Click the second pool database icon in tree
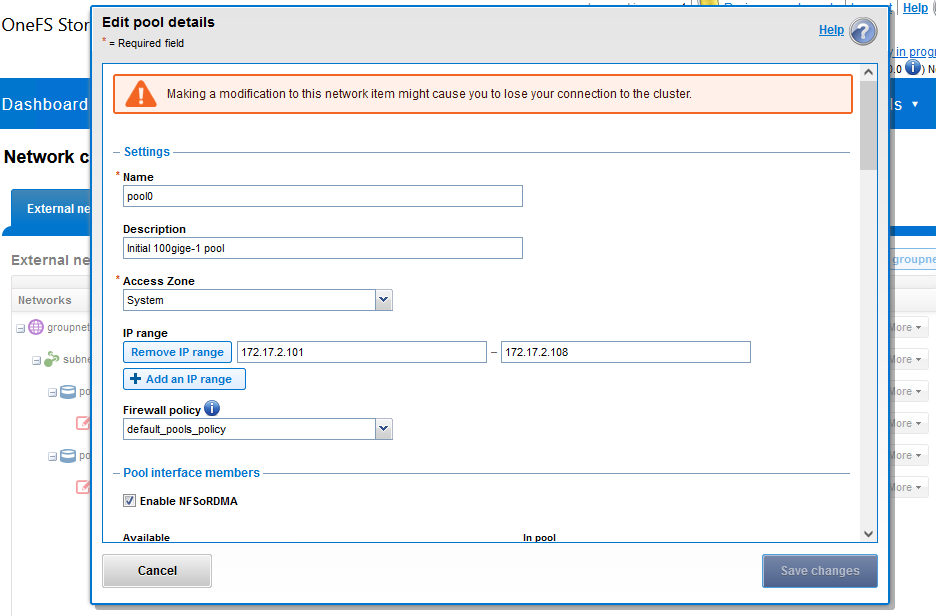The width and height of the screenshot is (936, 616). coord(68,456)
